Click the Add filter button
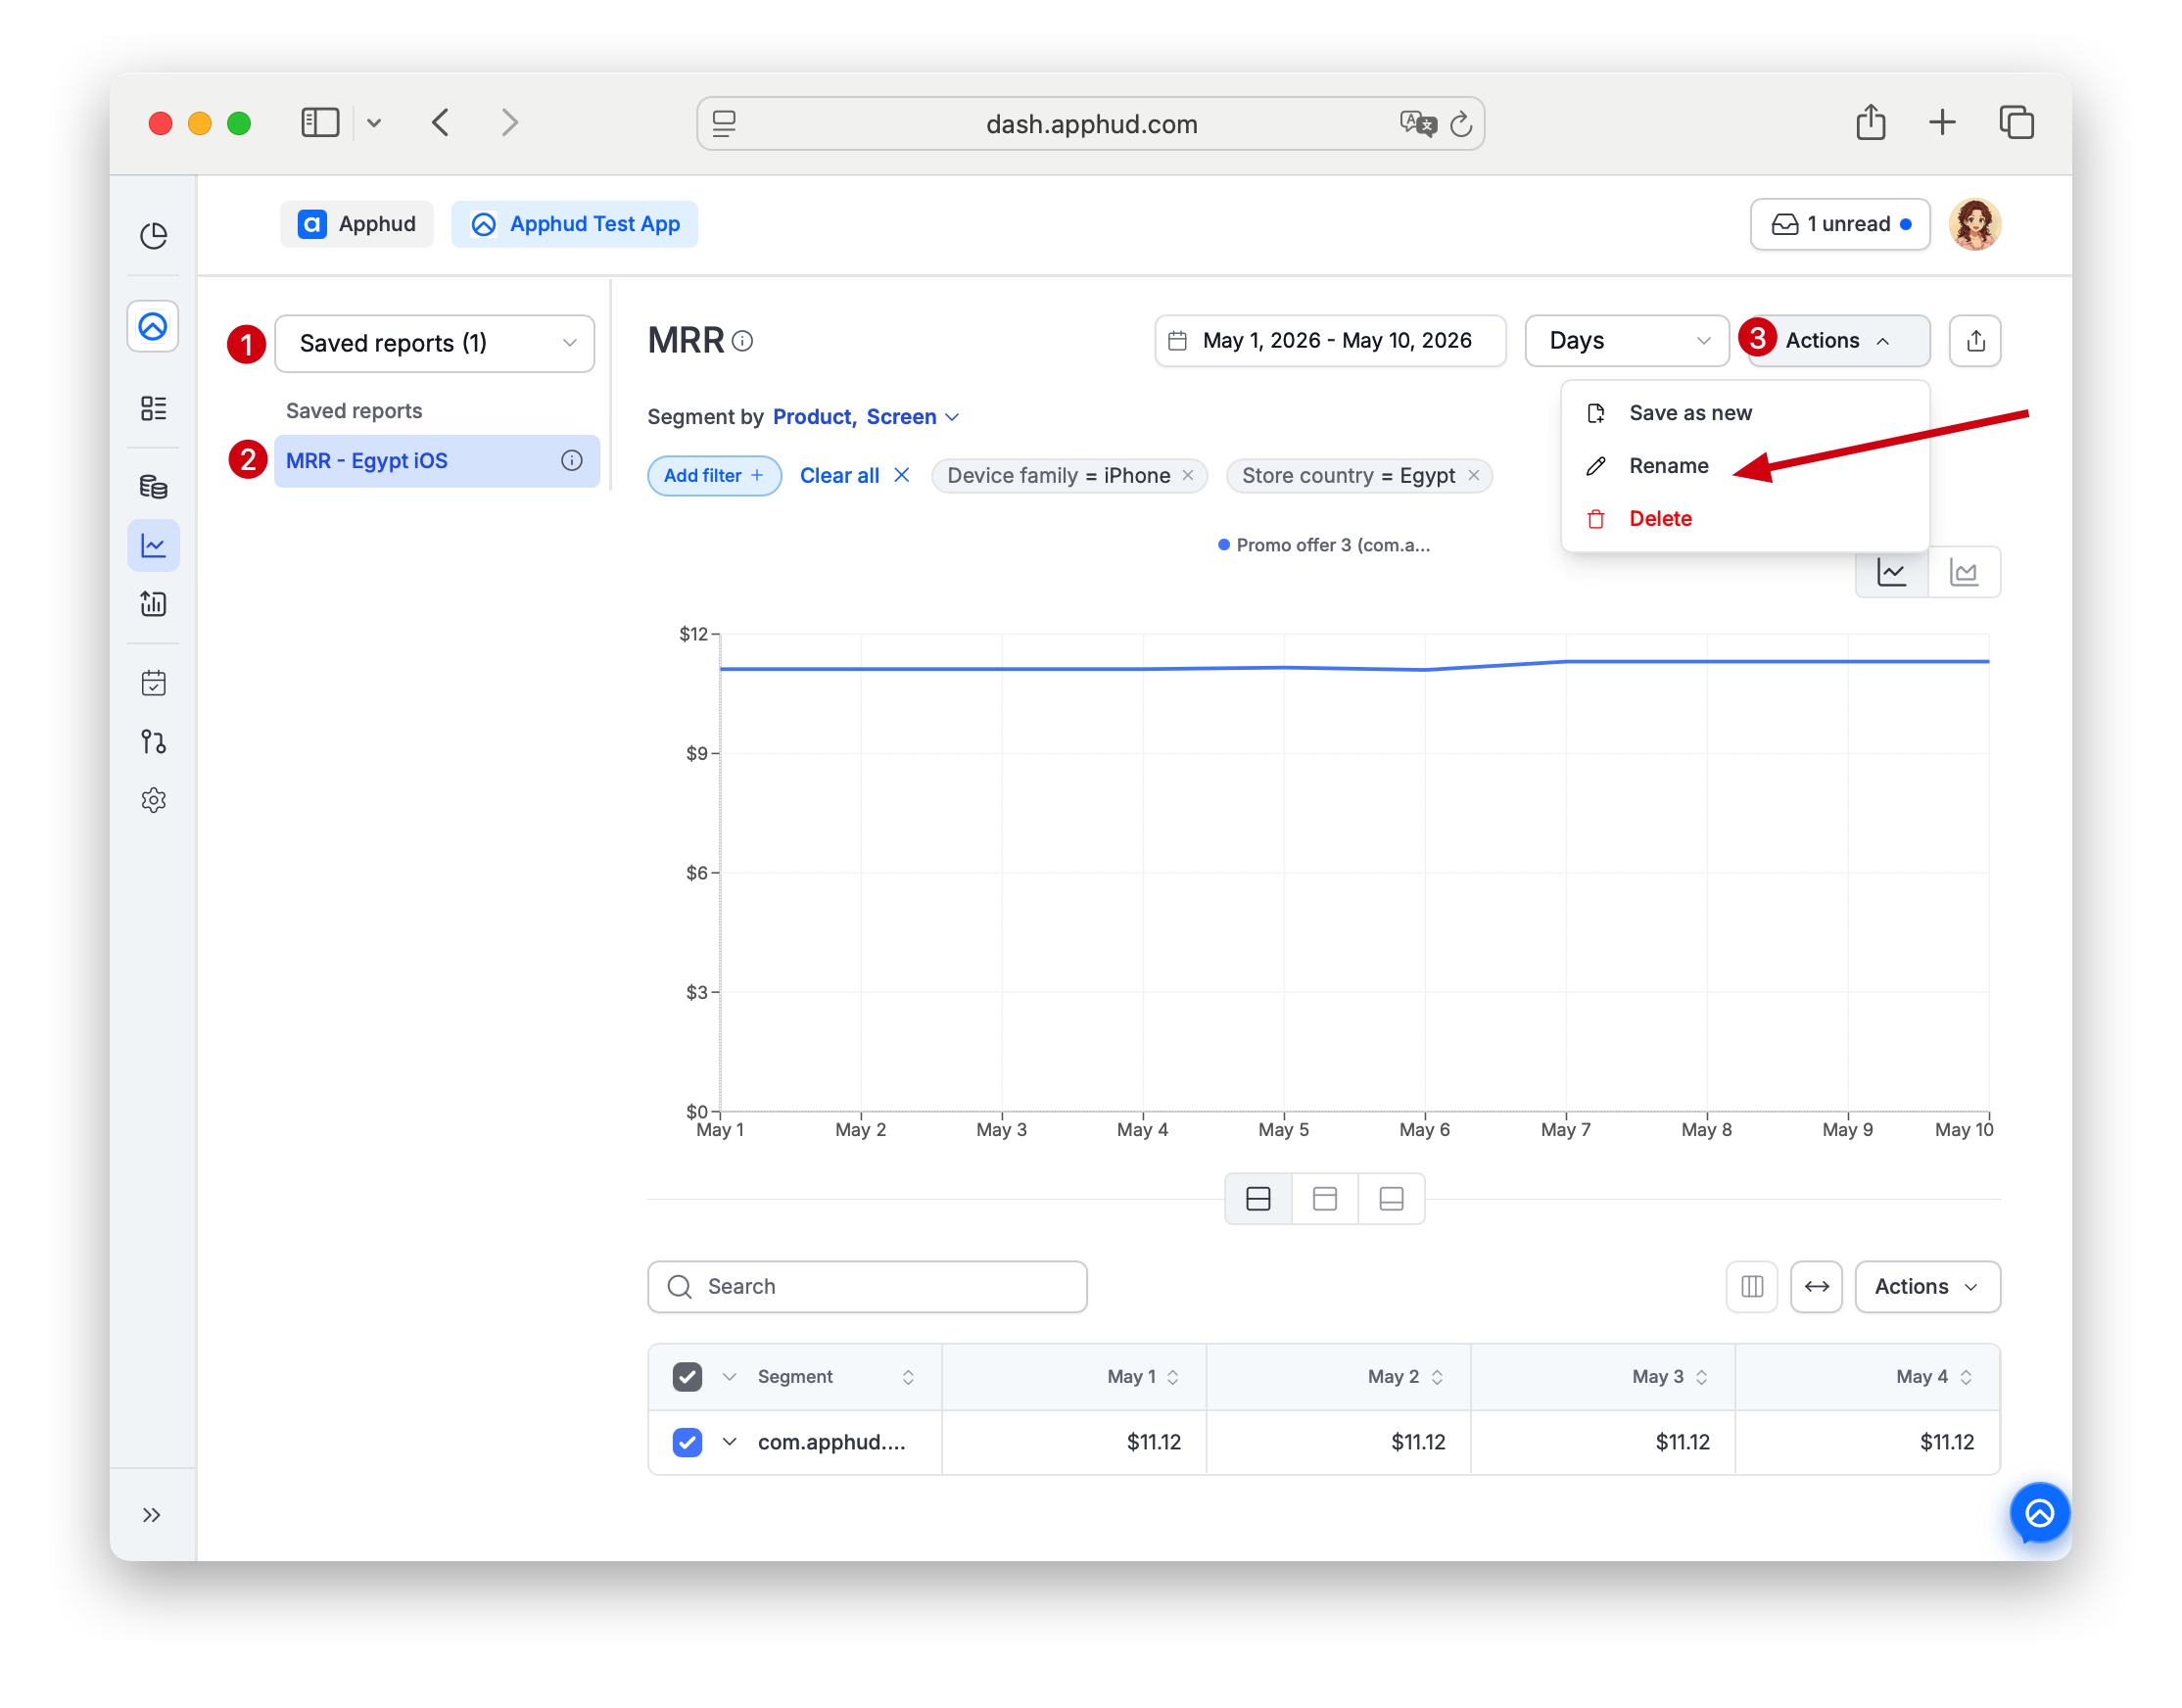 pyautogui.click(x=714, y=475)
